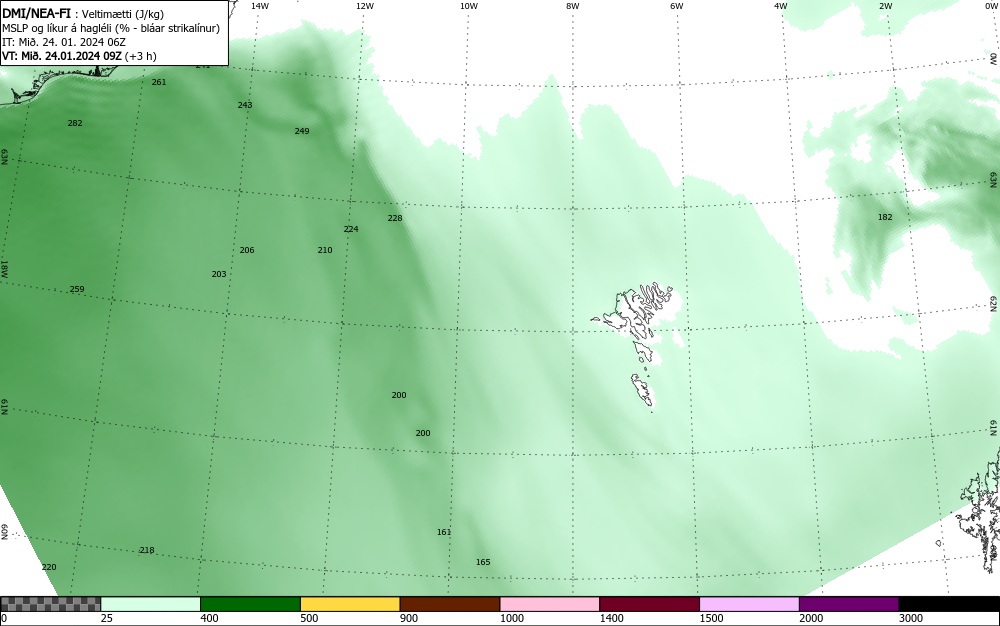Viewport: 1000px width, 626px height.
Task: Click the pink 1000–1400 legend swatch
Action: coord(550,604)
